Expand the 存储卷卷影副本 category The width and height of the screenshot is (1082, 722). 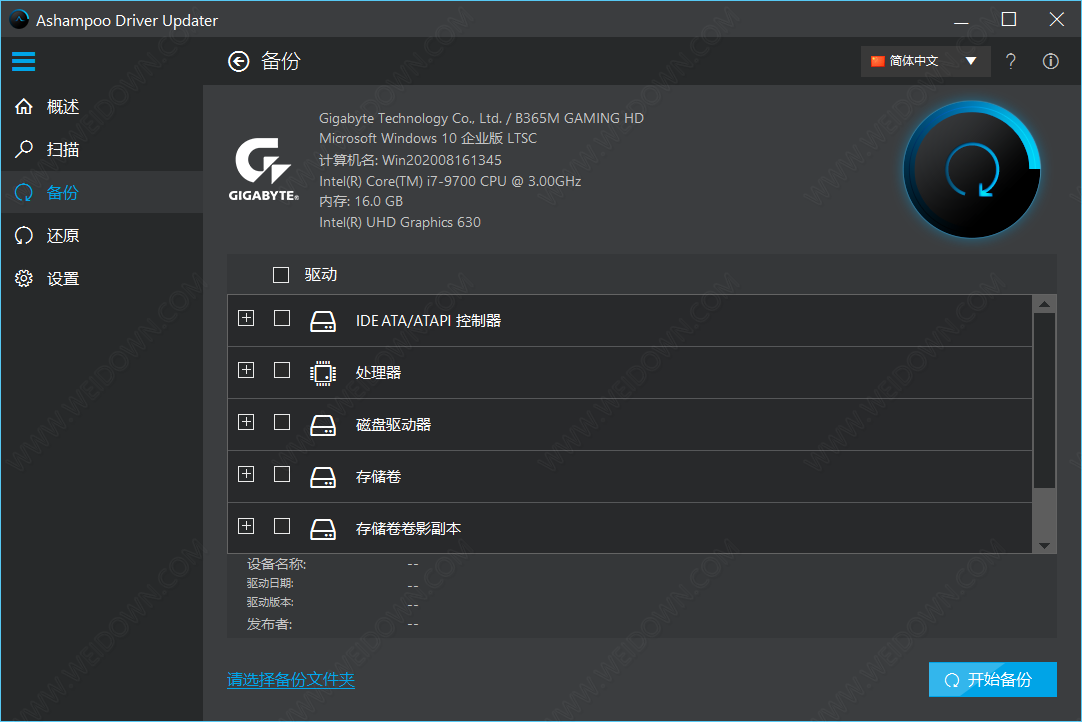(246, 526)
